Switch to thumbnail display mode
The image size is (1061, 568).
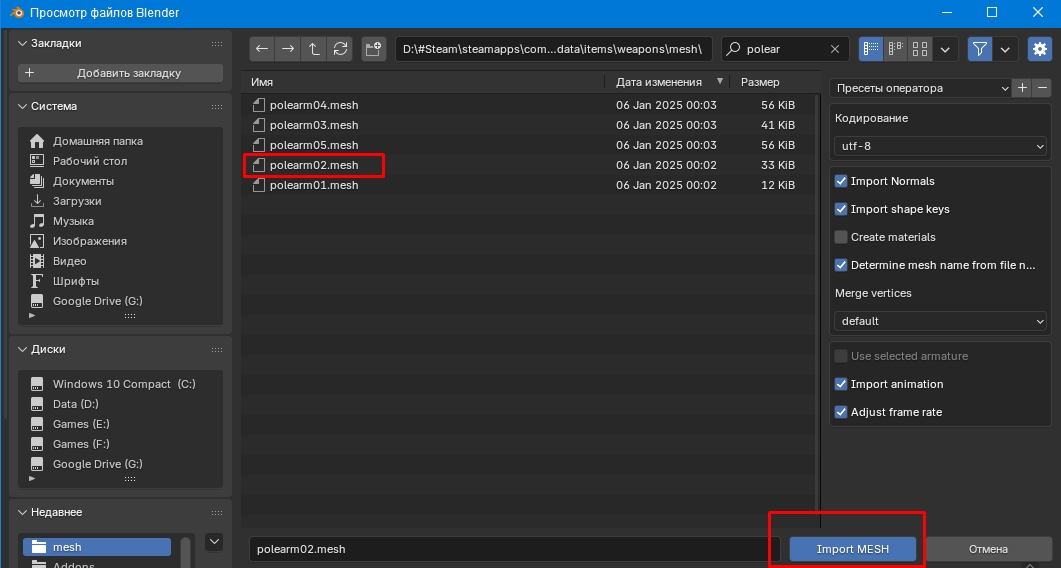click(920, 49)
